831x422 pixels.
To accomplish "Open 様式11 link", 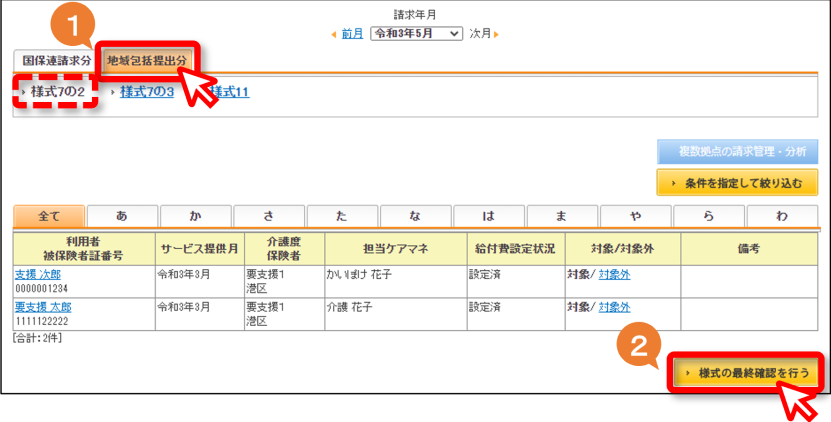I will click(229, 92).
